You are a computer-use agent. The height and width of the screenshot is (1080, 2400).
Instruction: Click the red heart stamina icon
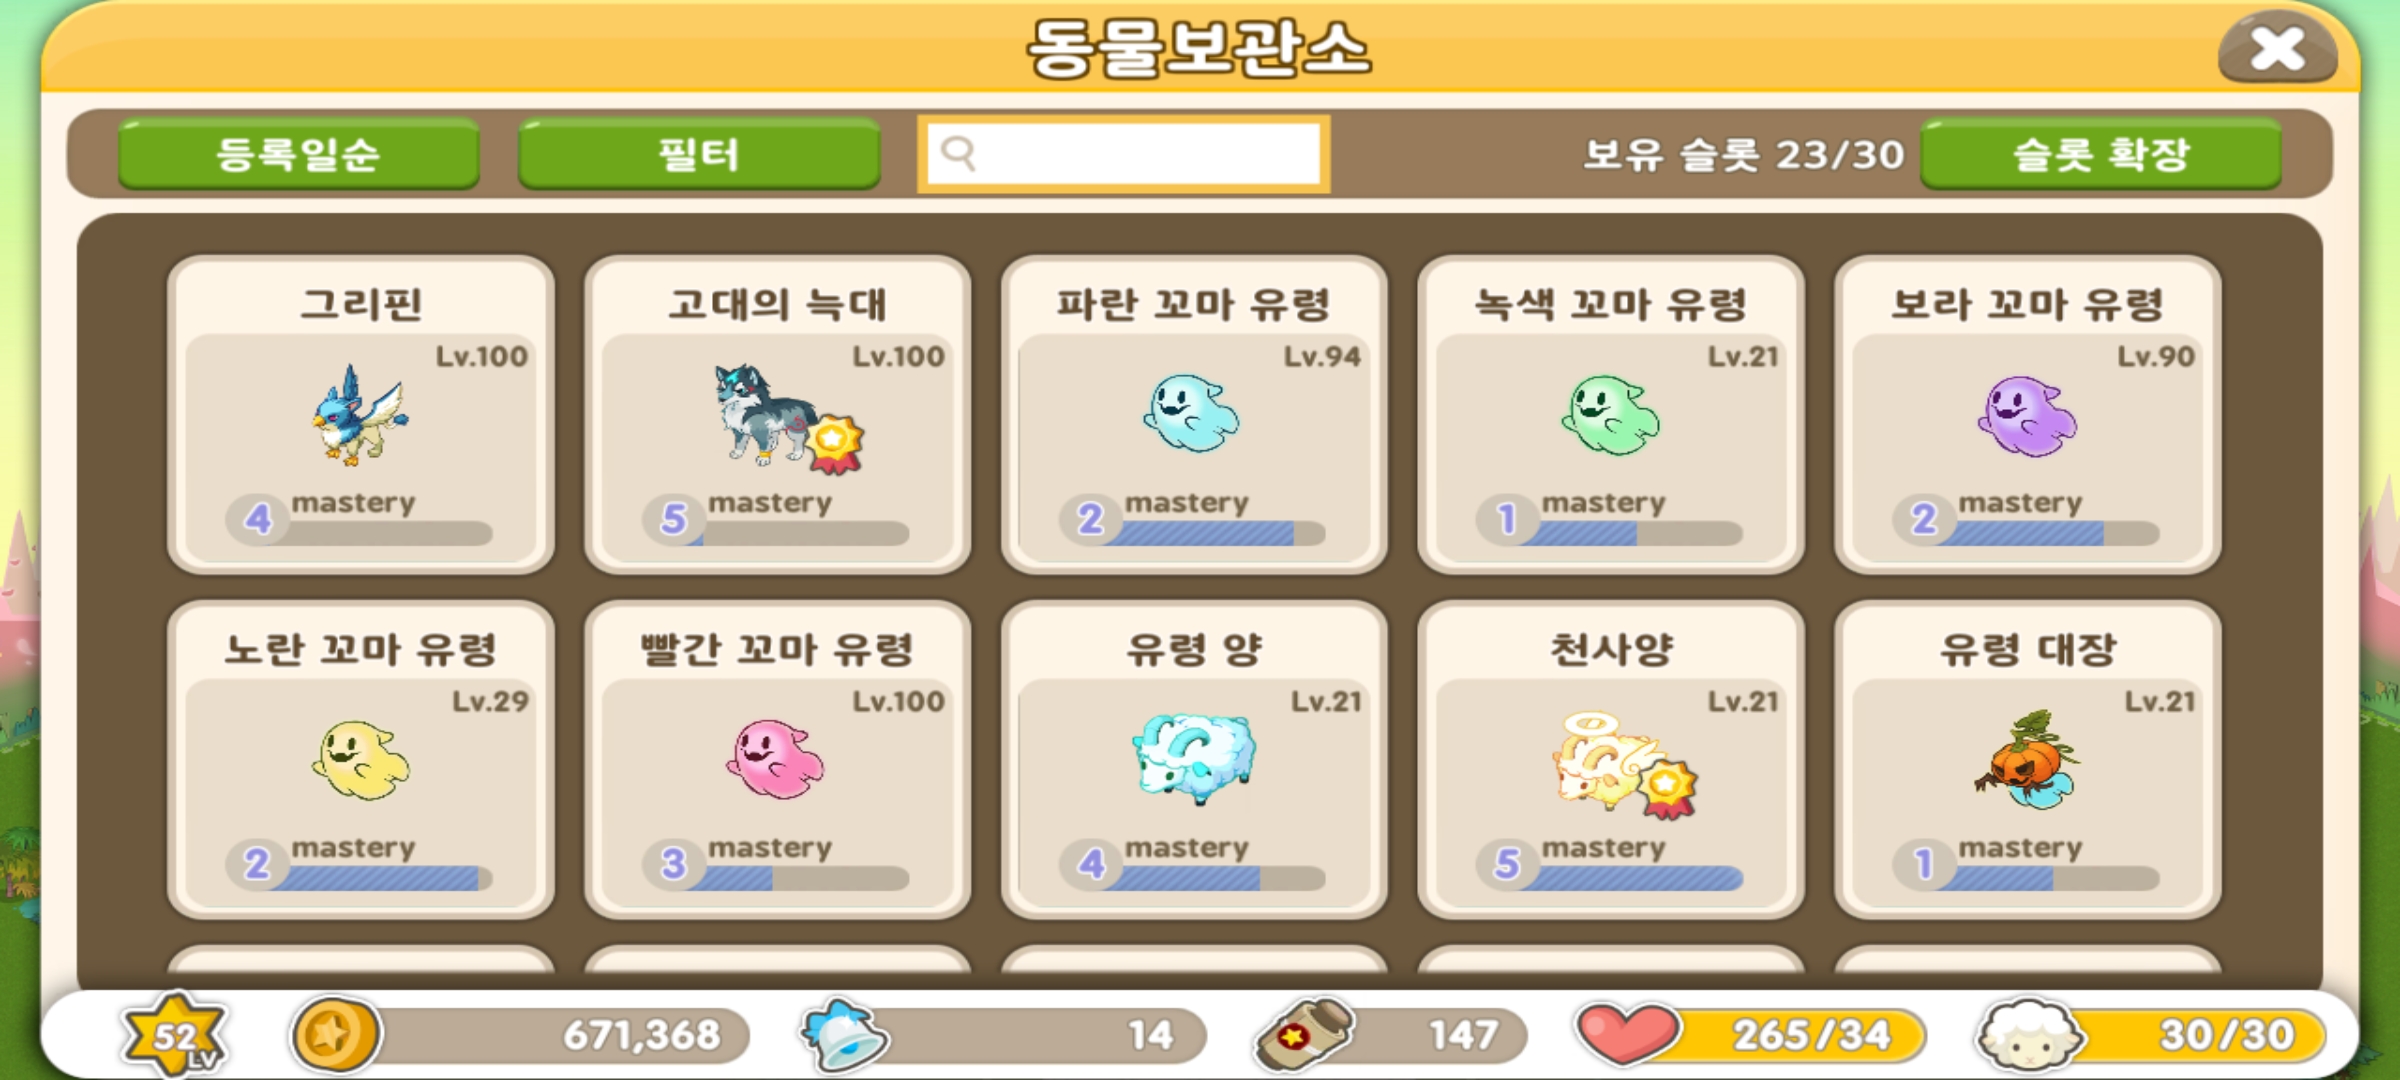tap(1627, 1034)
